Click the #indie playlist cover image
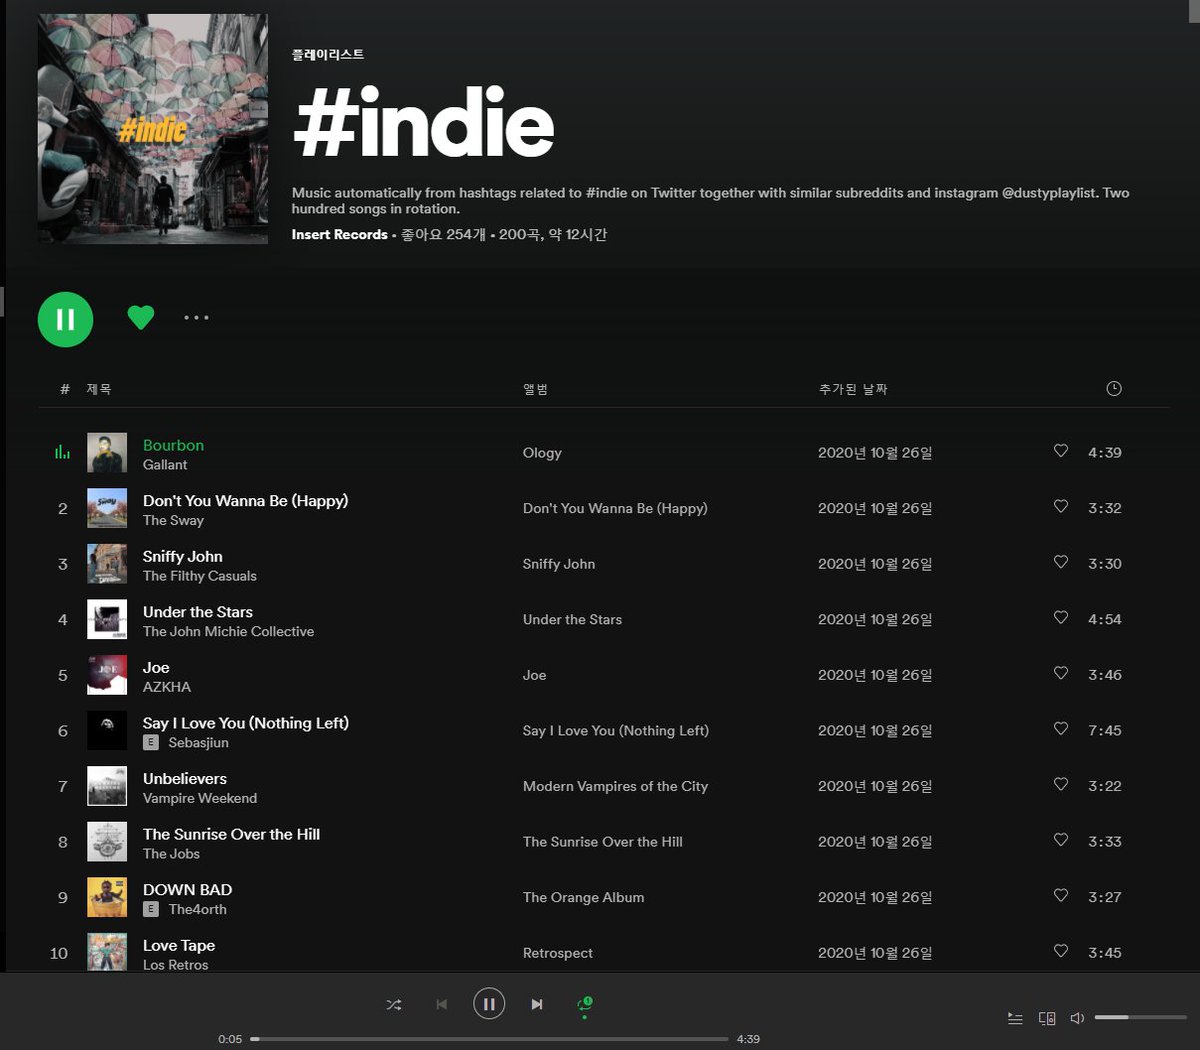Viewport: 1200px width, 1050px height. [153, 129]
